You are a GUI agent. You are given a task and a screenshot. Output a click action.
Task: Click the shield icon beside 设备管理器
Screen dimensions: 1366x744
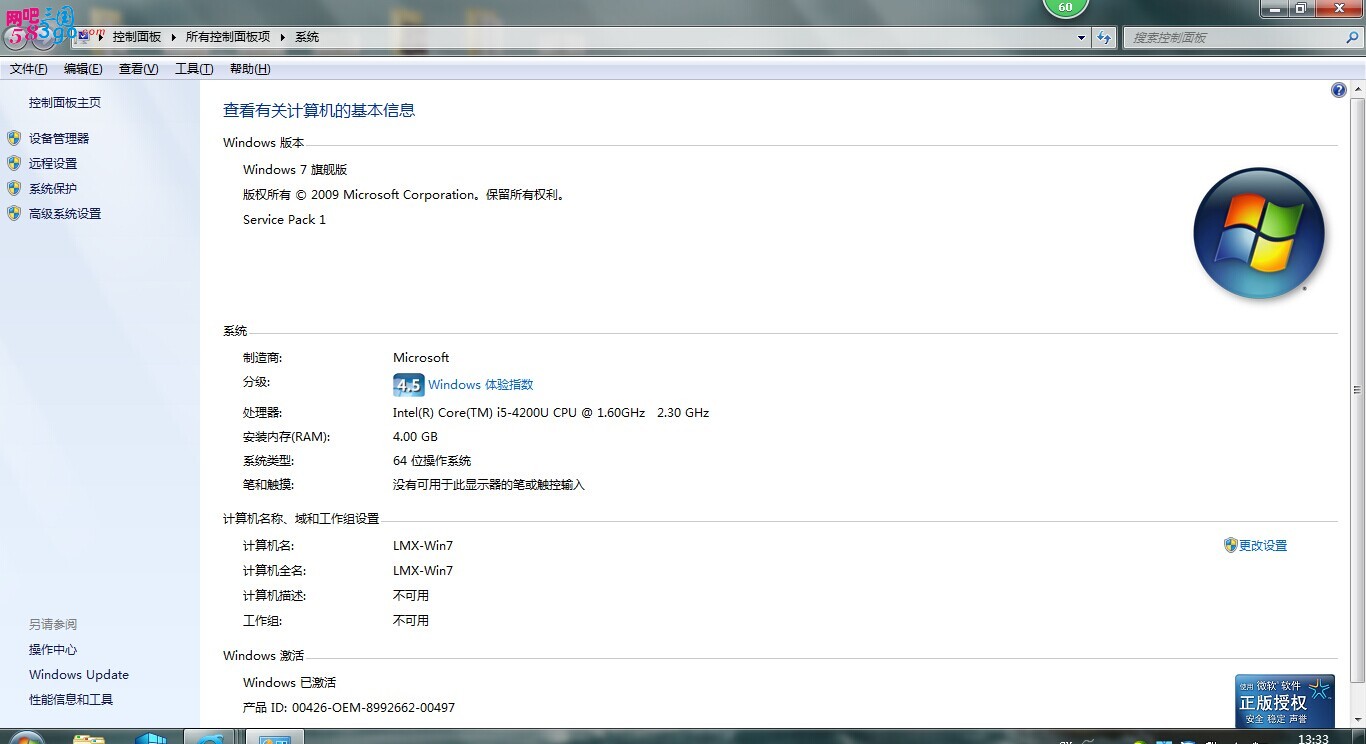pyautogui.click(x=14, y=138)
